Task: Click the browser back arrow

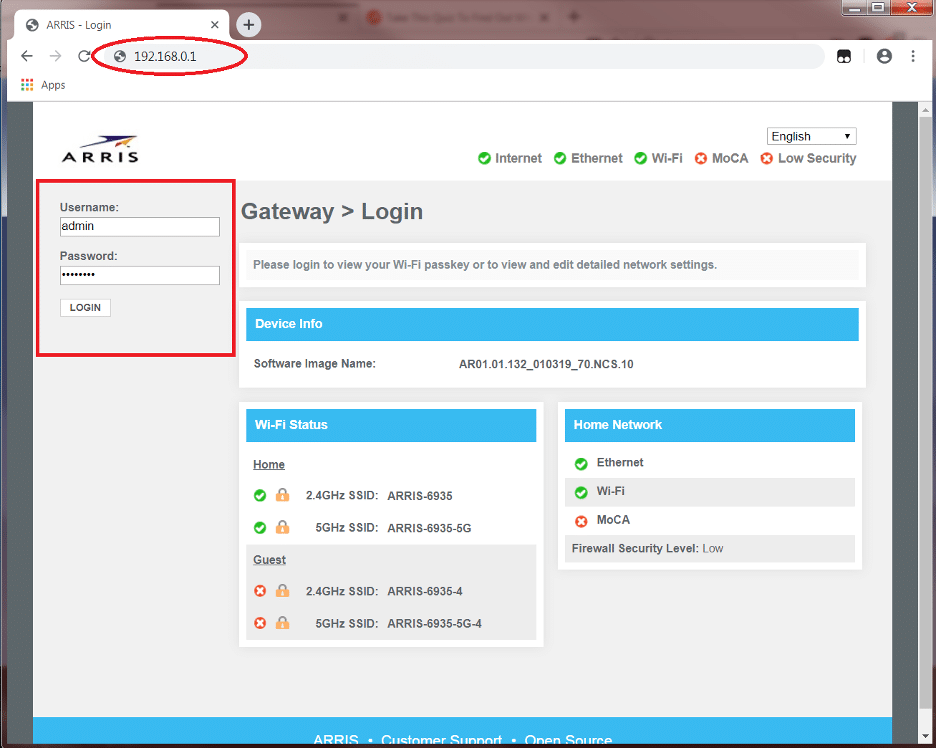Action: pyautogui.click(x=27, y=56)
